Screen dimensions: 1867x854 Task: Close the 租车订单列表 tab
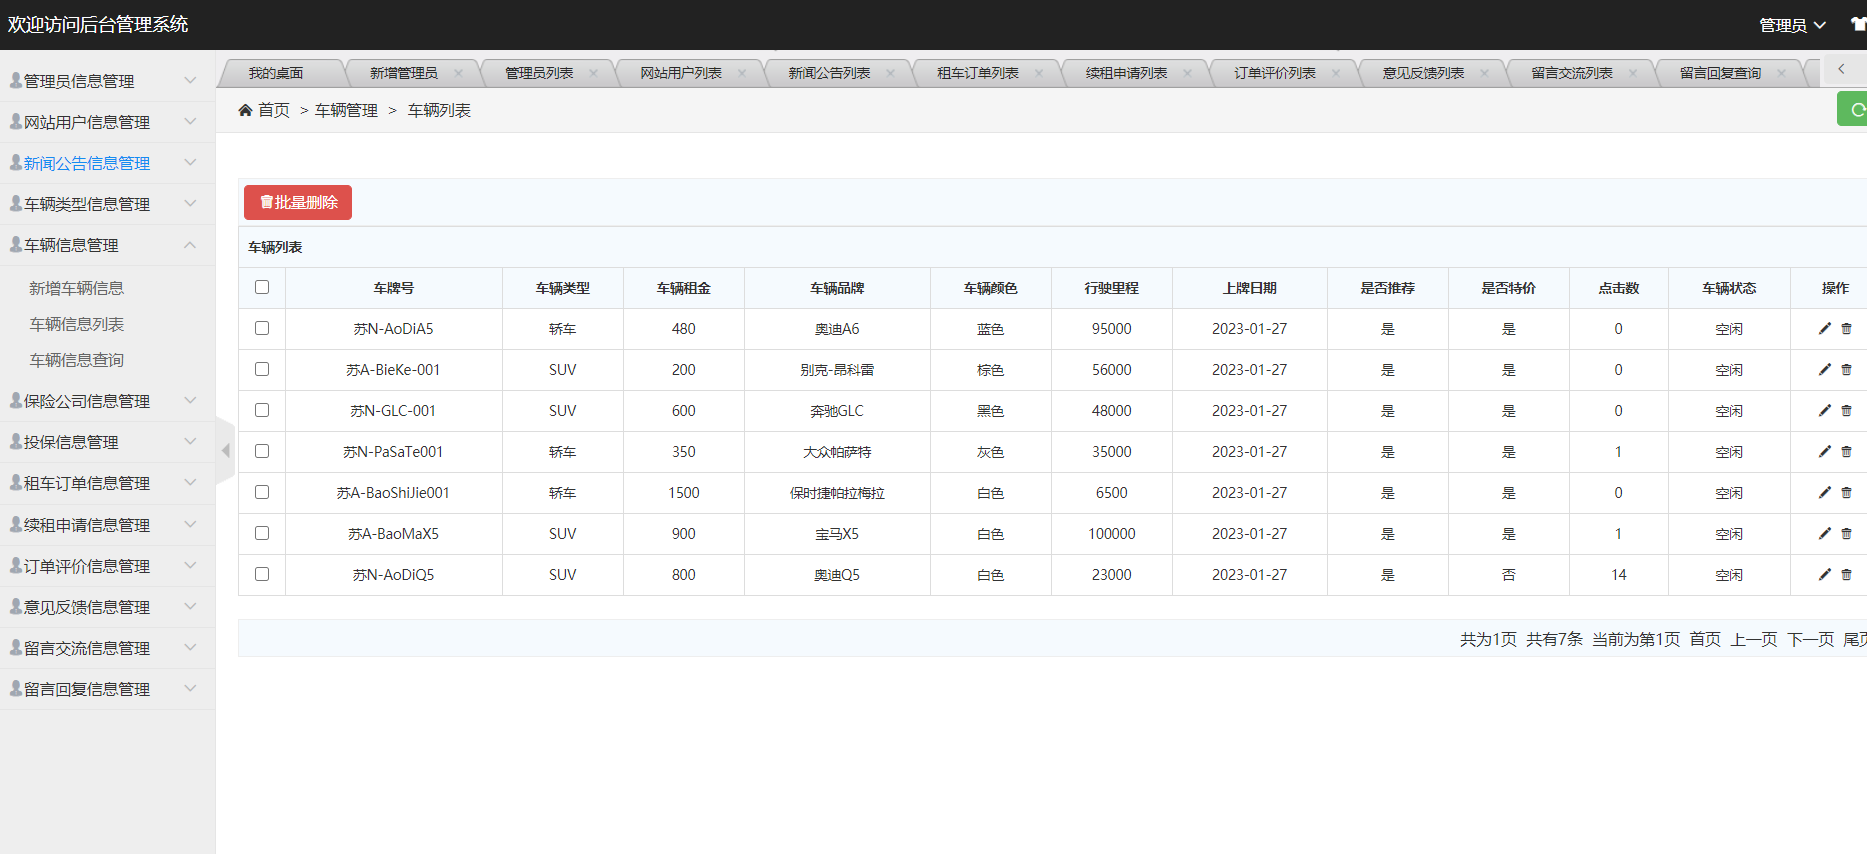1039,73
